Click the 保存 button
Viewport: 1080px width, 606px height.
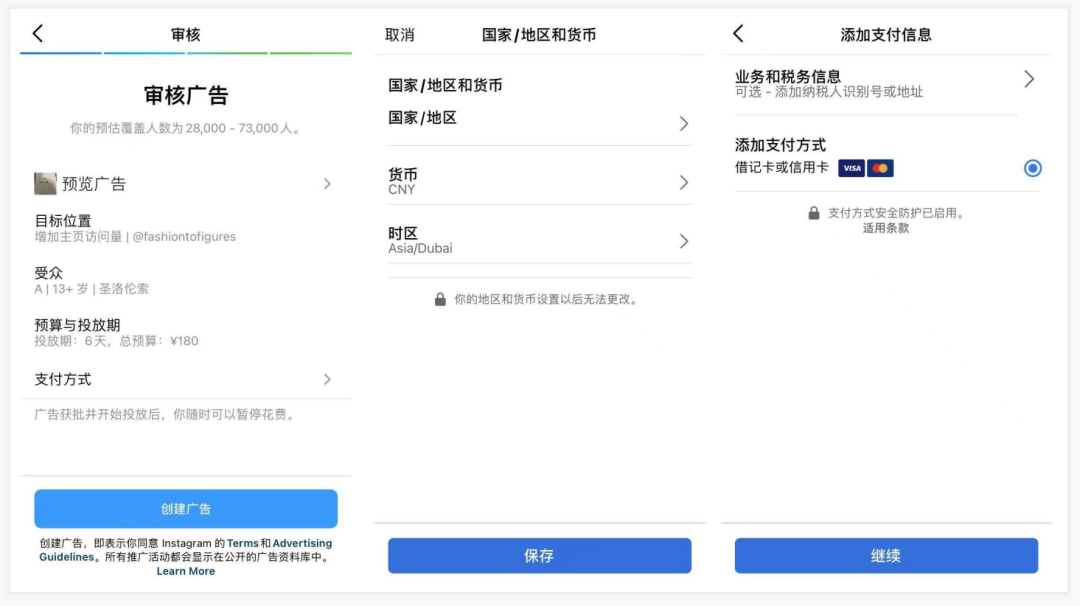539,556
